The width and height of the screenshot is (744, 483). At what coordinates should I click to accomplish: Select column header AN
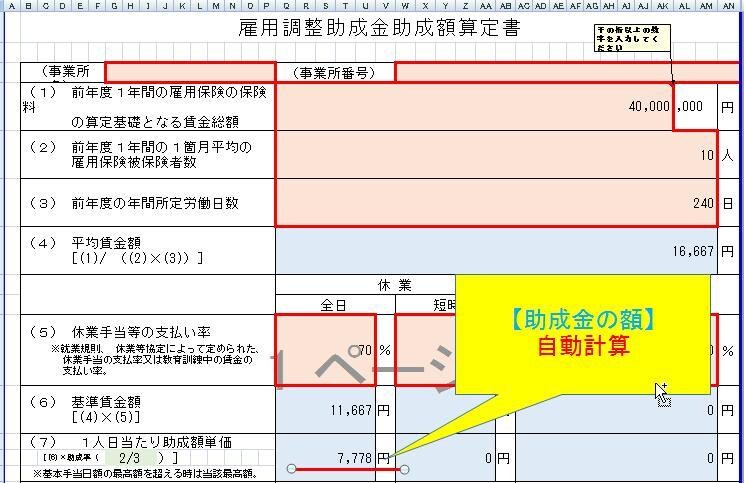(x=728, y=6)
